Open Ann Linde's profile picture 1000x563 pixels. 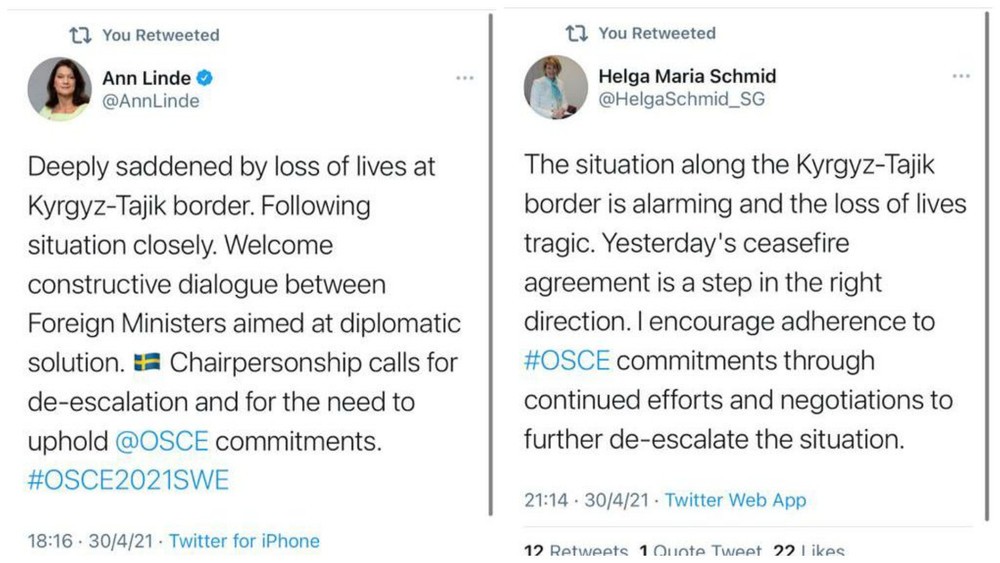(x=59, y=89)
